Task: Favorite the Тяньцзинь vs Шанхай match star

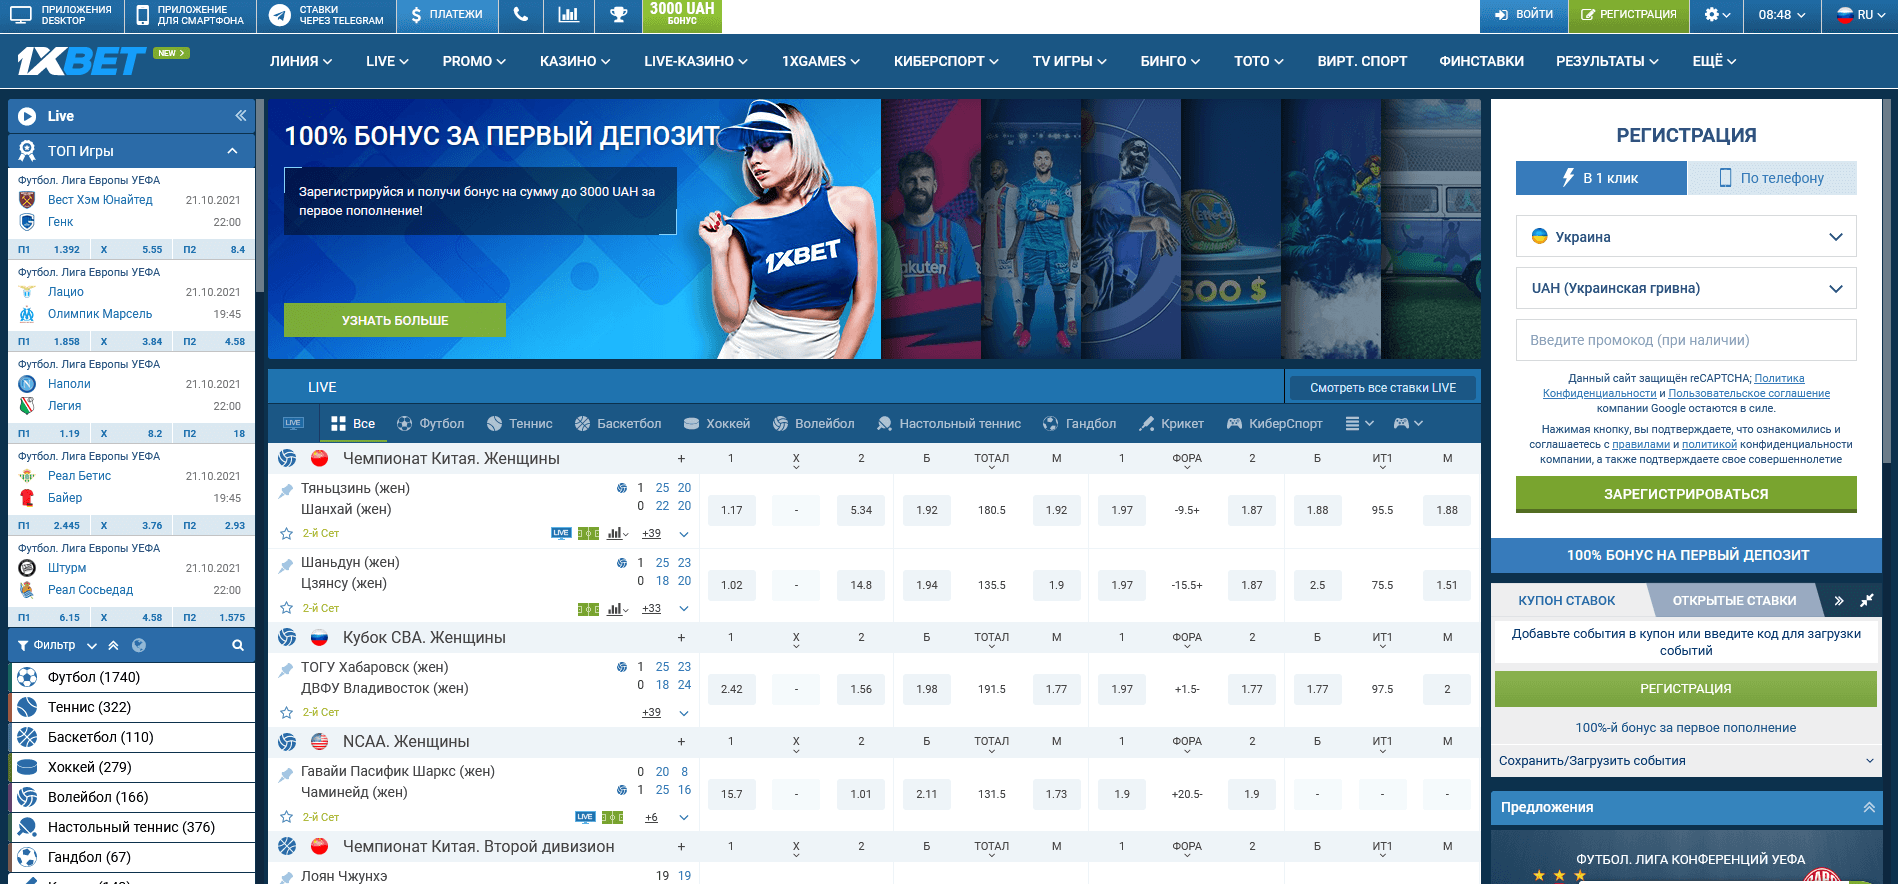Action: click(x=286, y=534)
